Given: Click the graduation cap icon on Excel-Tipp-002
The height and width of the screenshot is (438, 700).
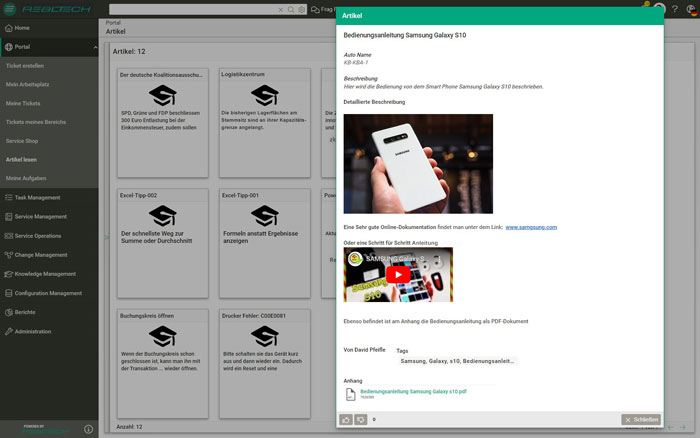Looking at the screenshot, I should click(163, 216).
